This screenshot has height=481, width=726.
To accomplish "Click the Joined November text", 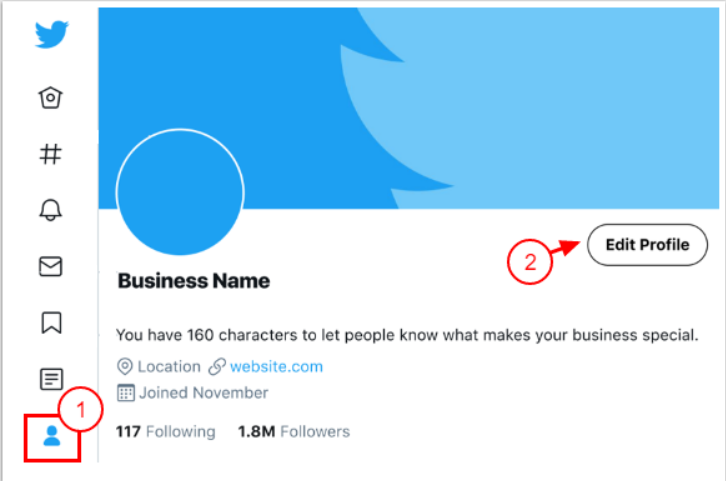I will coord(204,393).
